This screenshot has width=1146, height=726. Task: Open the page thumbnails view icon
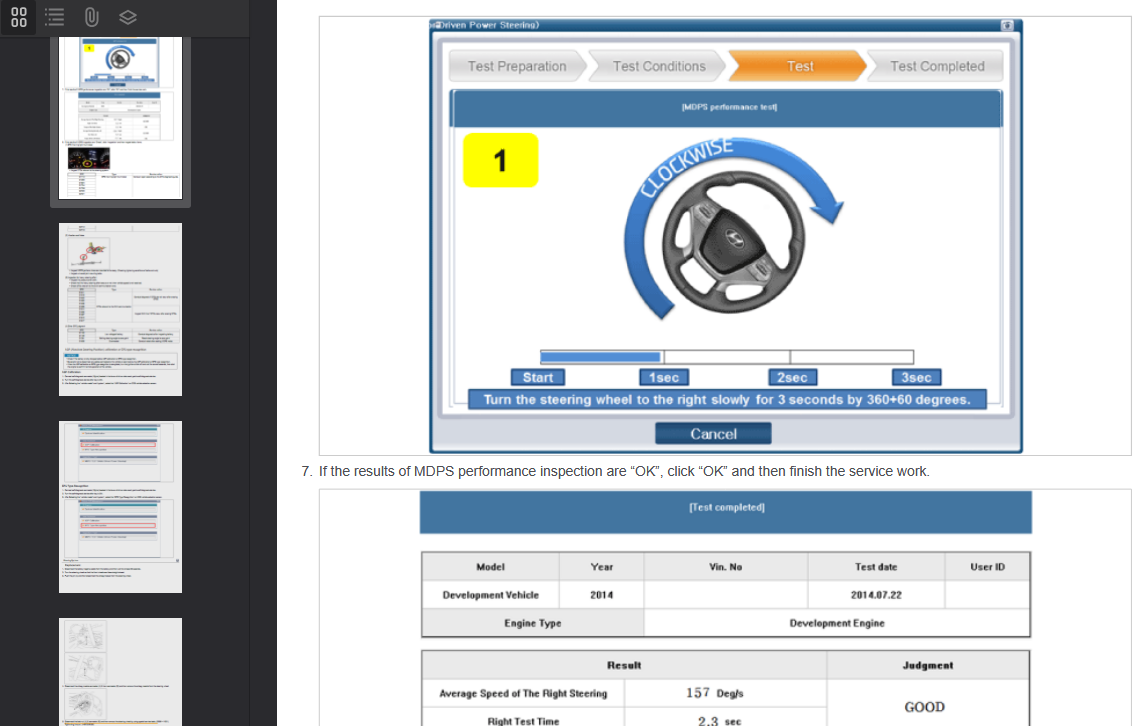[19, 17]
